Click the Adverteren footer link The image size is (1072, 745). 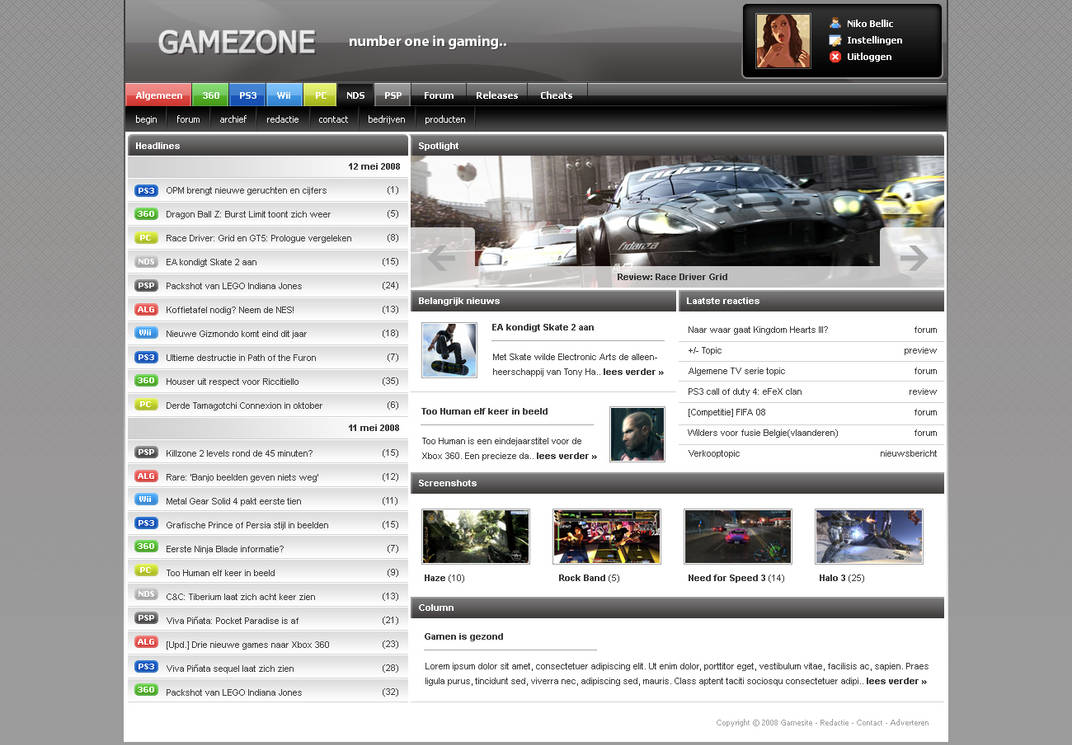coord(909,722)
